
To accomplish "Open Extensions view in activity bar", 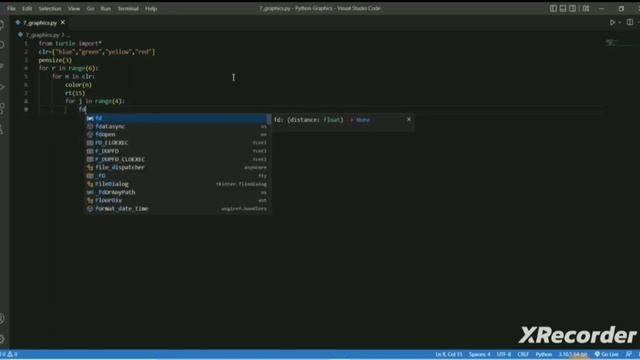I will point(2,108).
